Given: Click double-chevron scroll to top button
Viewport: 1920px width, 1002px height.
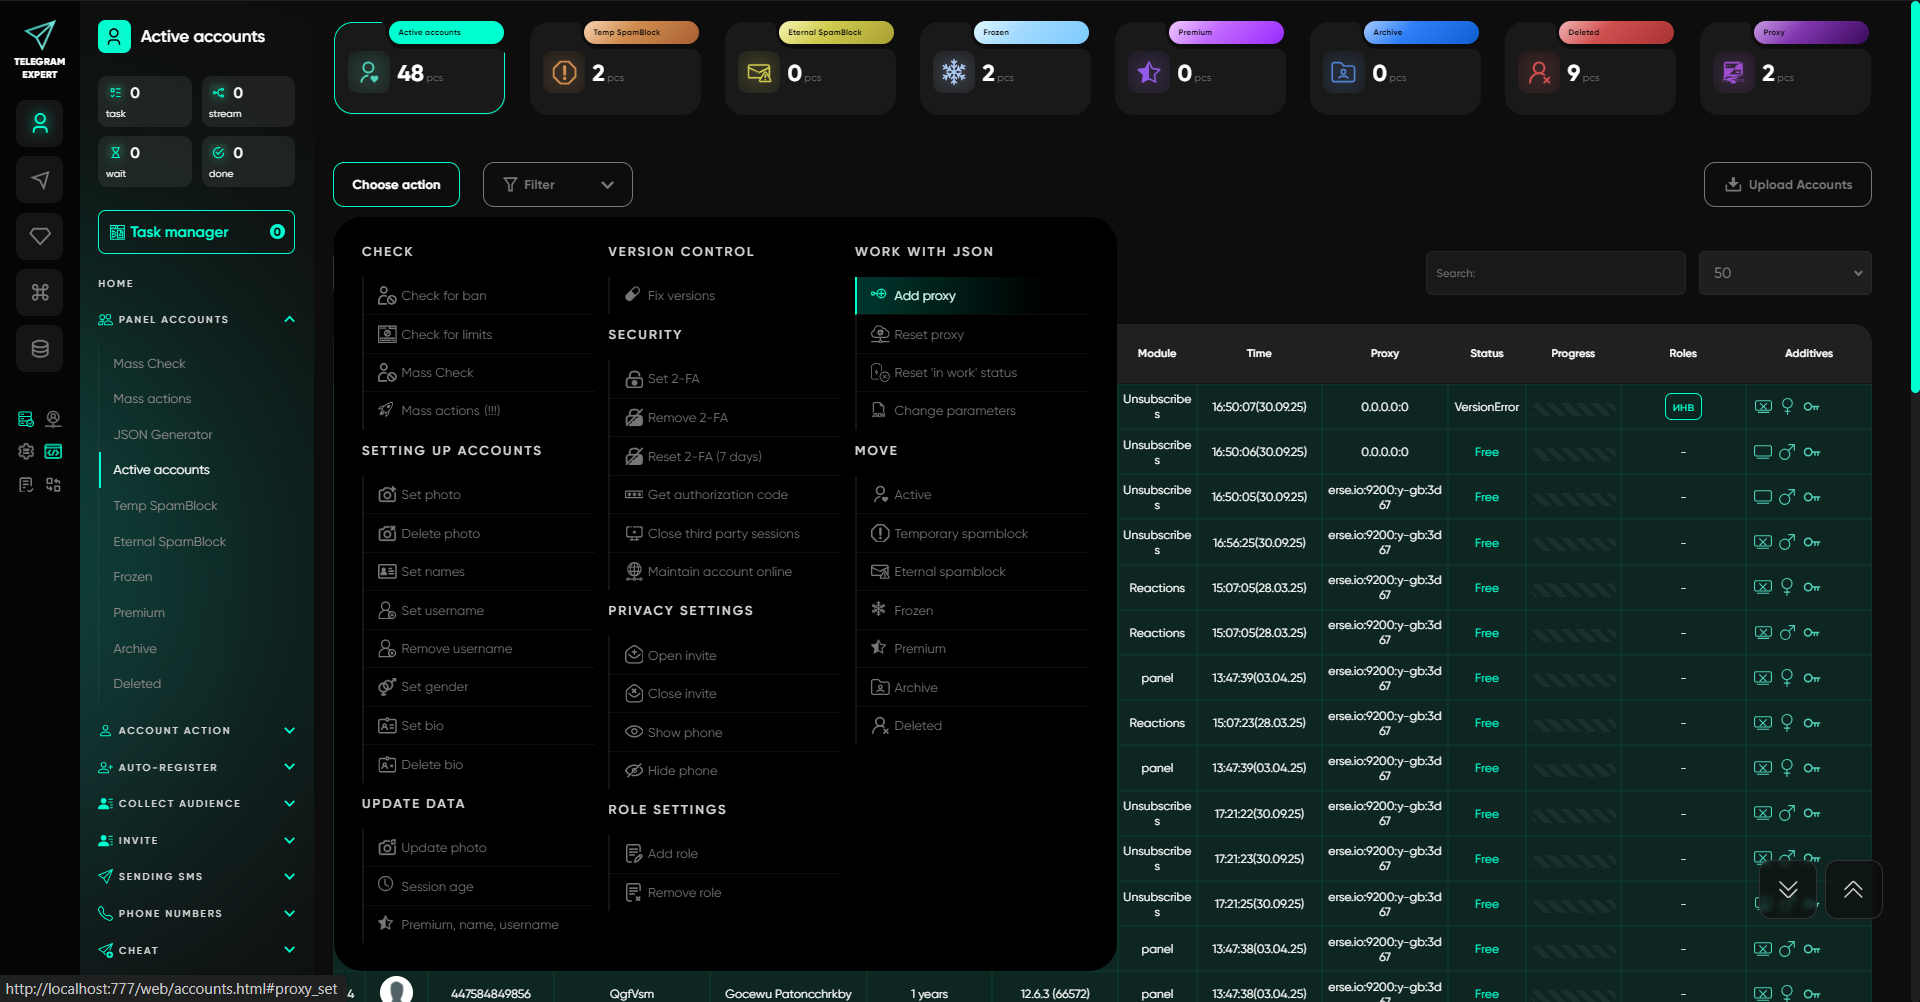Looking at the screenshot, I should 1853,889.
